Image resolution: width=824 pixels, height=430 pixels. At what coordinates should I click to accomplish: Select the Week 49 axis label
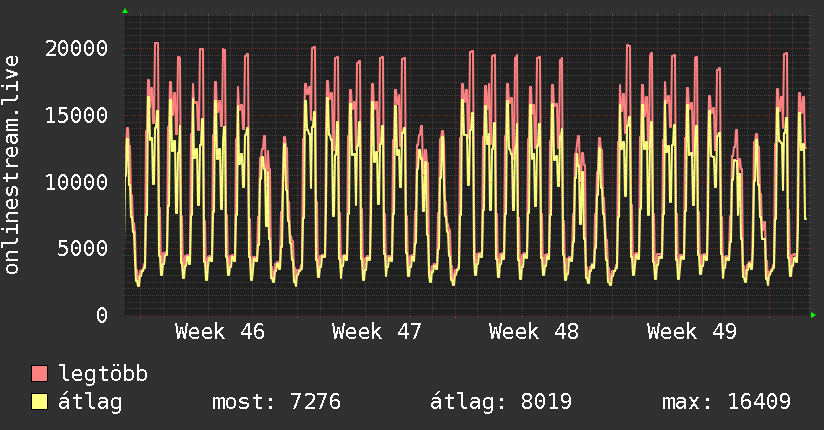tap(692, 331)
